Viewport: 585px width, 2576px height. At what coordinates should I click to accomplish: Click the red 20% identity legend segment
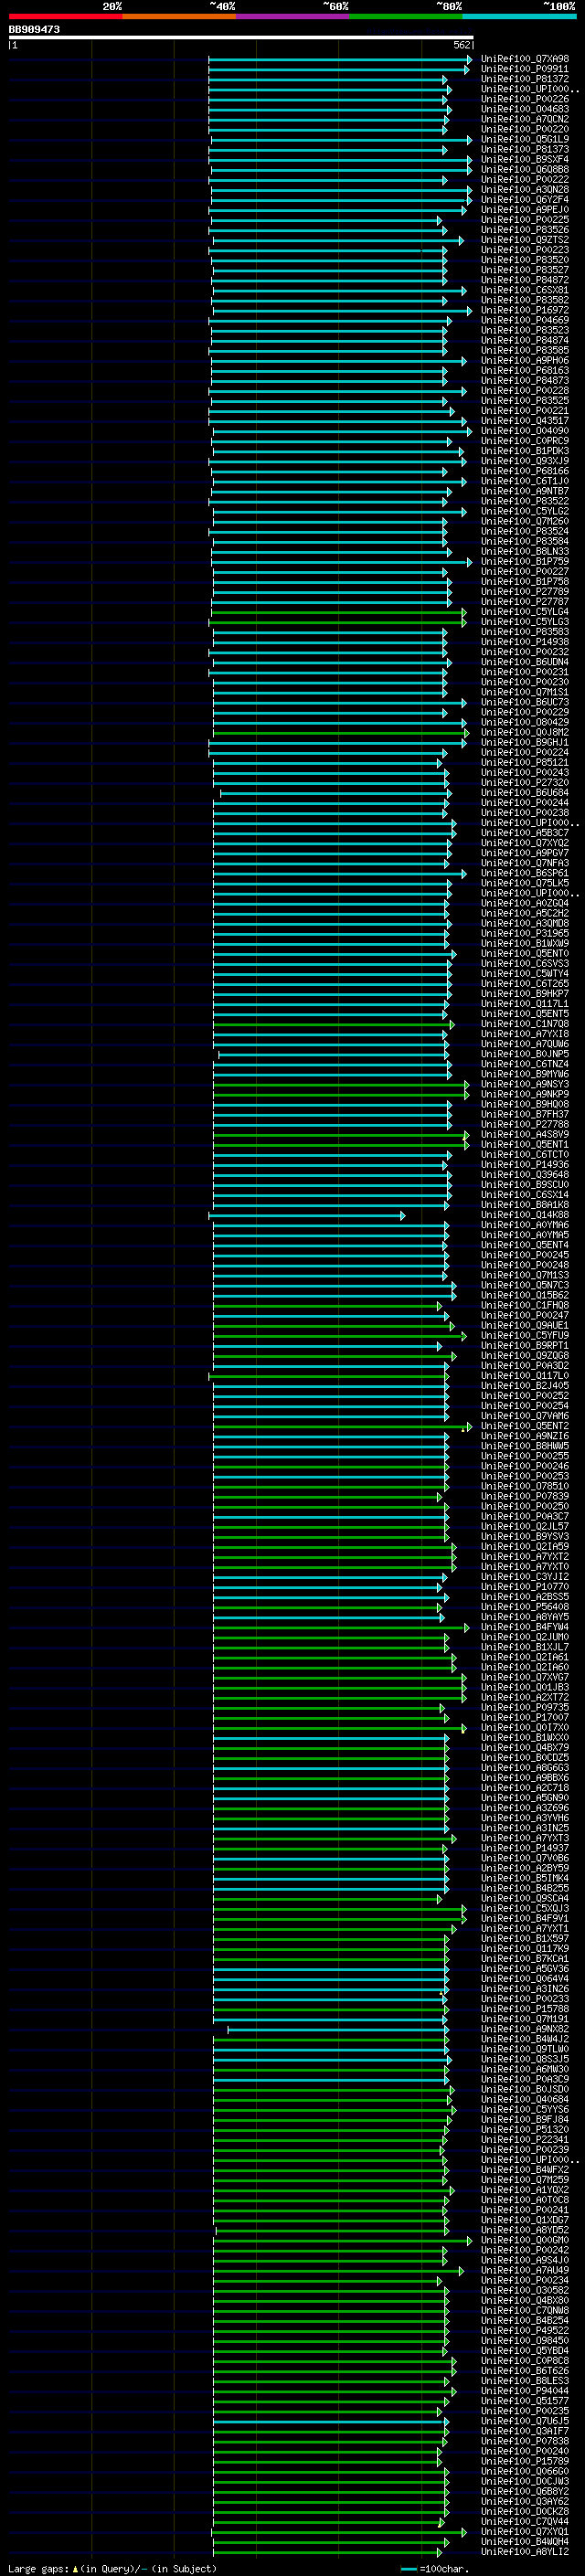(65, 16)
